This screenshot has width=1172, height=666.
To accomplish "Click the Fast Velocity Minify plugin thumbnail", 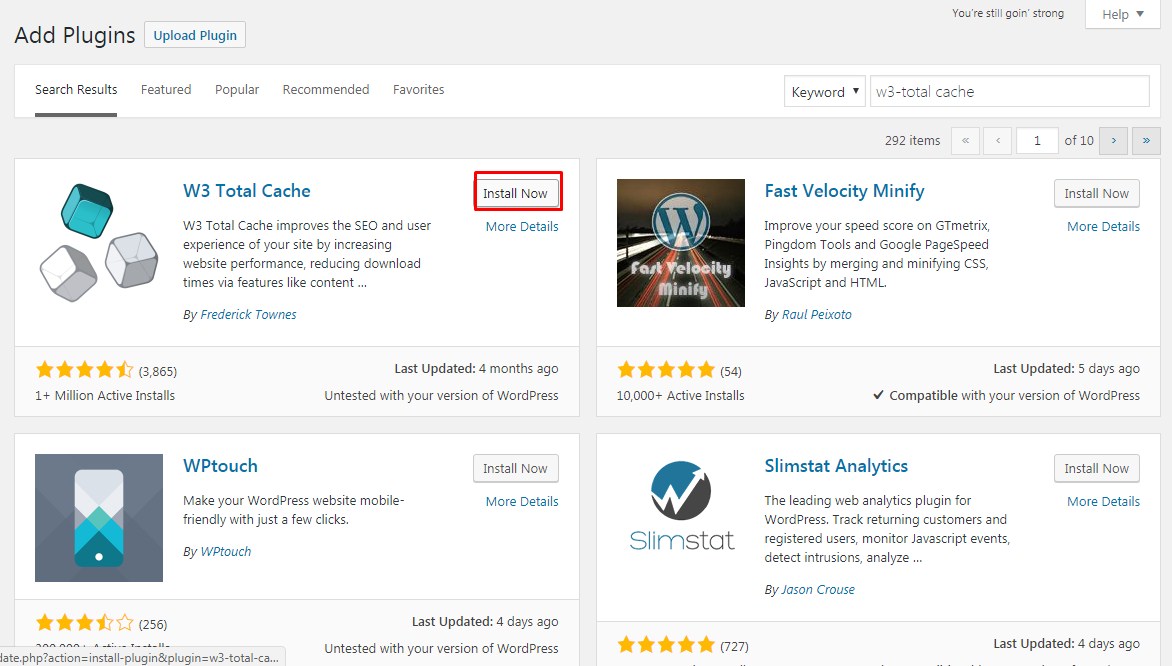I will (681, 243).
